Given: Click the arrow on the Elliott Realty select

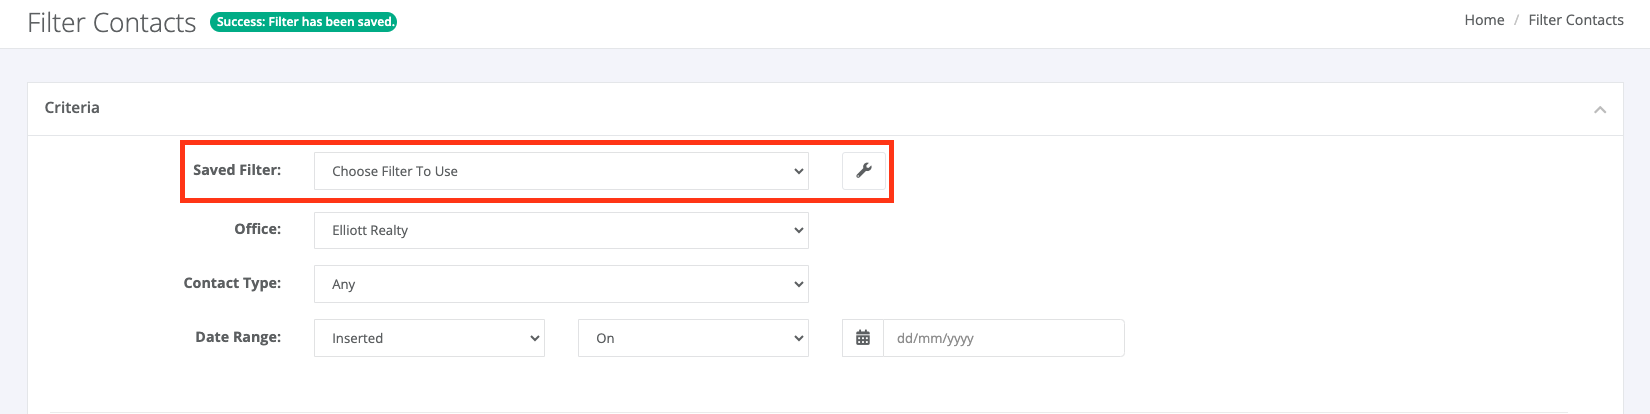Looking at the screenshot, I should click(798, 230).
